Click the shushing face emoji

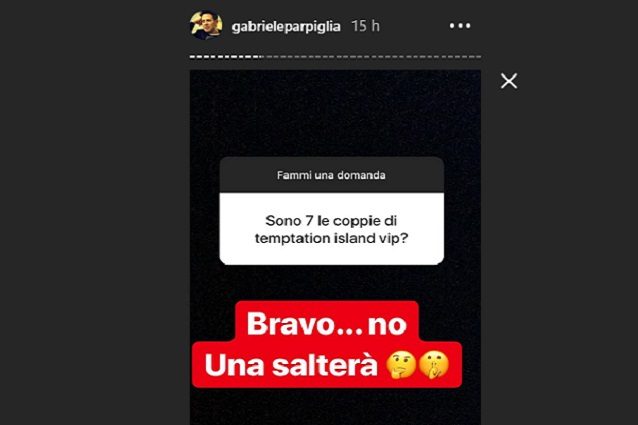pyautogui.click(x=433, y=365)
